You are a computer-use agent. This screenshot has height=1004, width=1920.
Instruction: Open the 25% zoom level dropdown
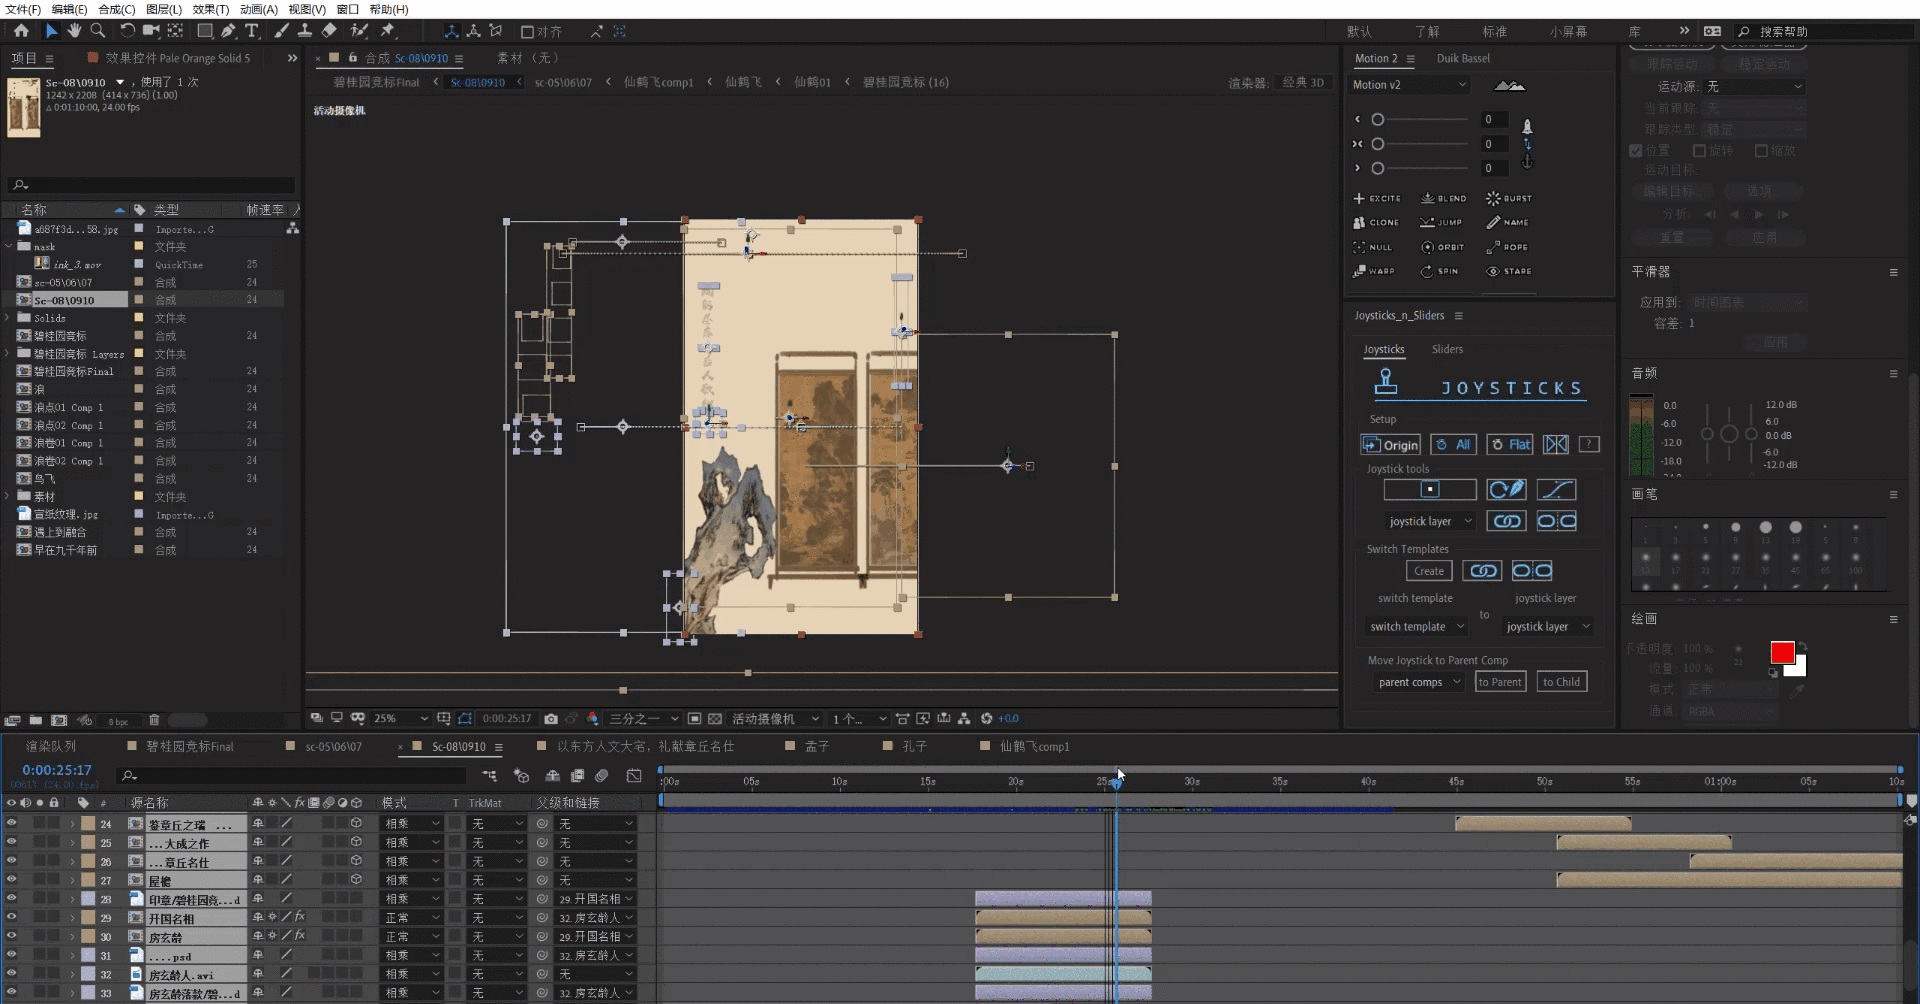tap(400, 718)
